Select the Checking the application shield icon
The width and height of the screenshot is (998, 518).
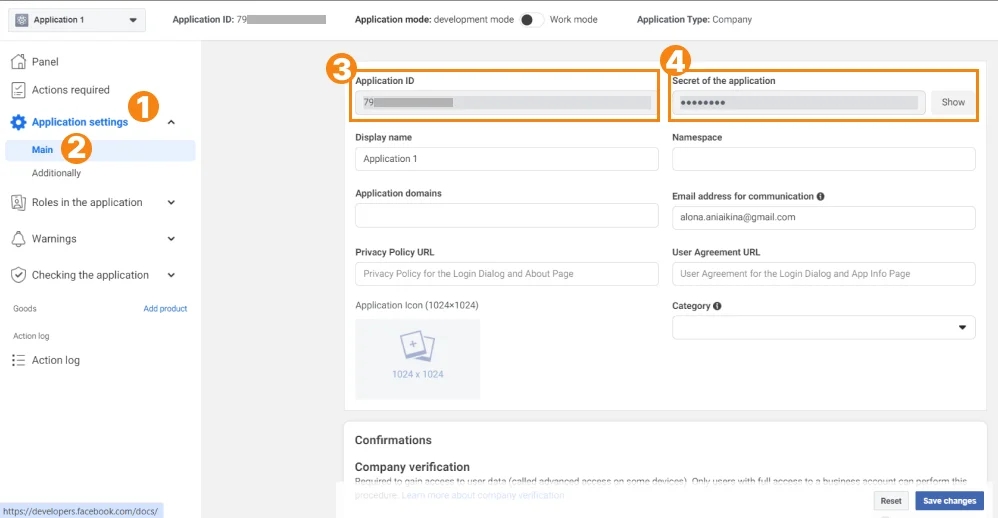pos(18,275)
